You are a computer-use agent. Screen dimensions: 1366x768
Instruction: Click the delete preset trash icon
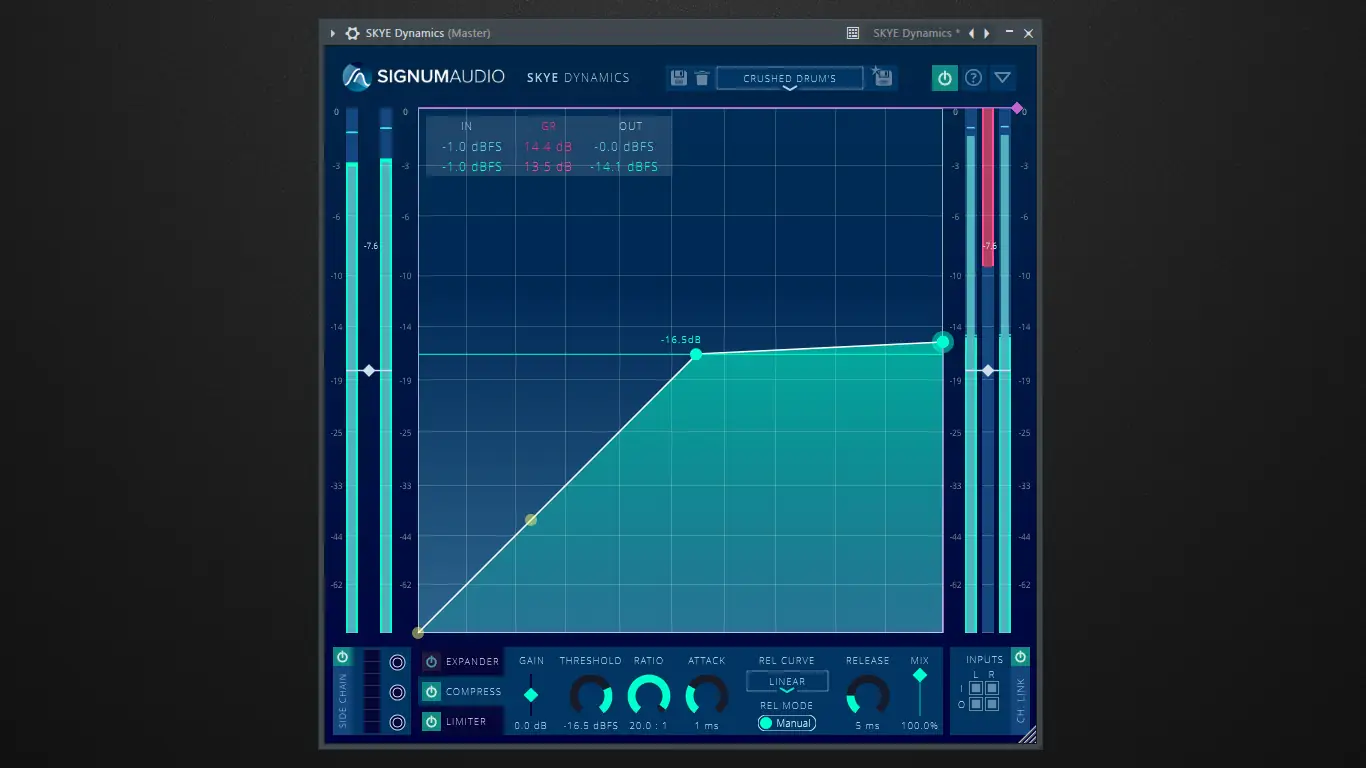pyautogui.click(x=702, y=77)
